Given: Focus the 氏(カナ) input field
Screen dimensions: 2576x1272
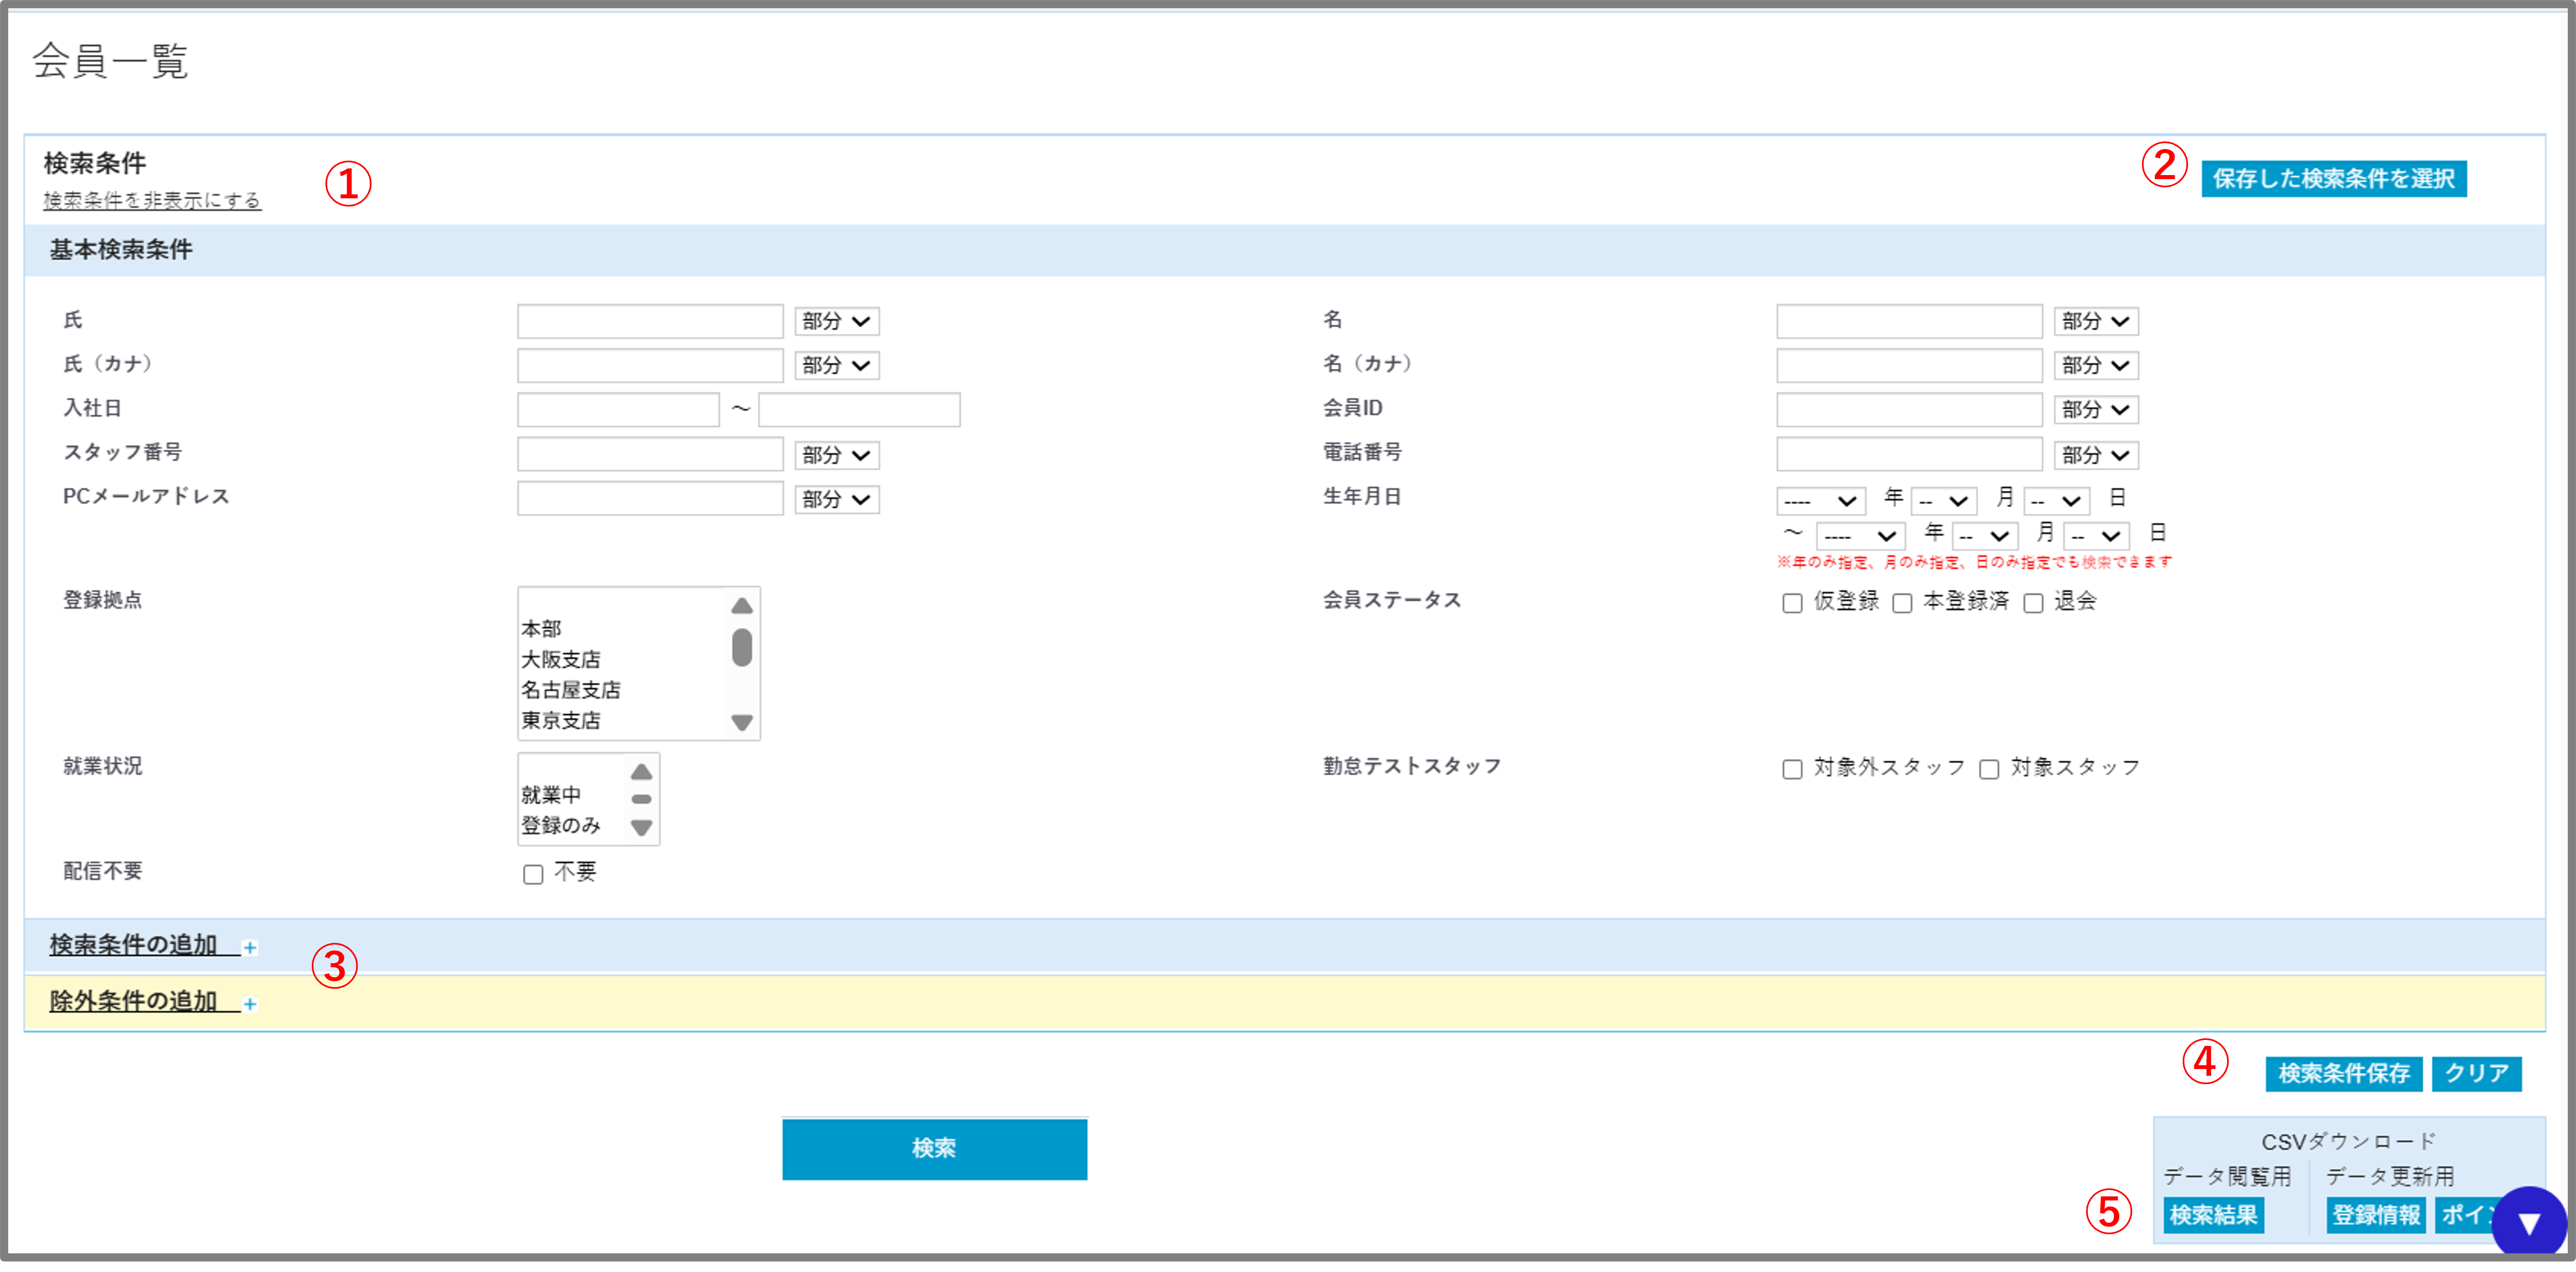Looking at the screenshot, I should pyautogui.click(x=650, y=365).
